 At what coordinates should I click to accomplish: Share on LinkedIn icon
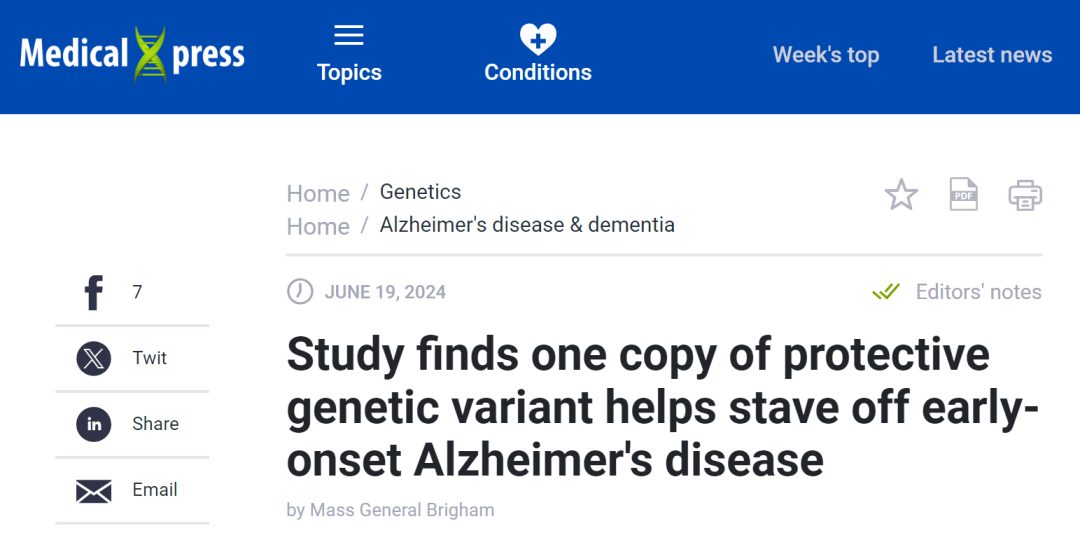pyautogui.click(x=94, y=424)
